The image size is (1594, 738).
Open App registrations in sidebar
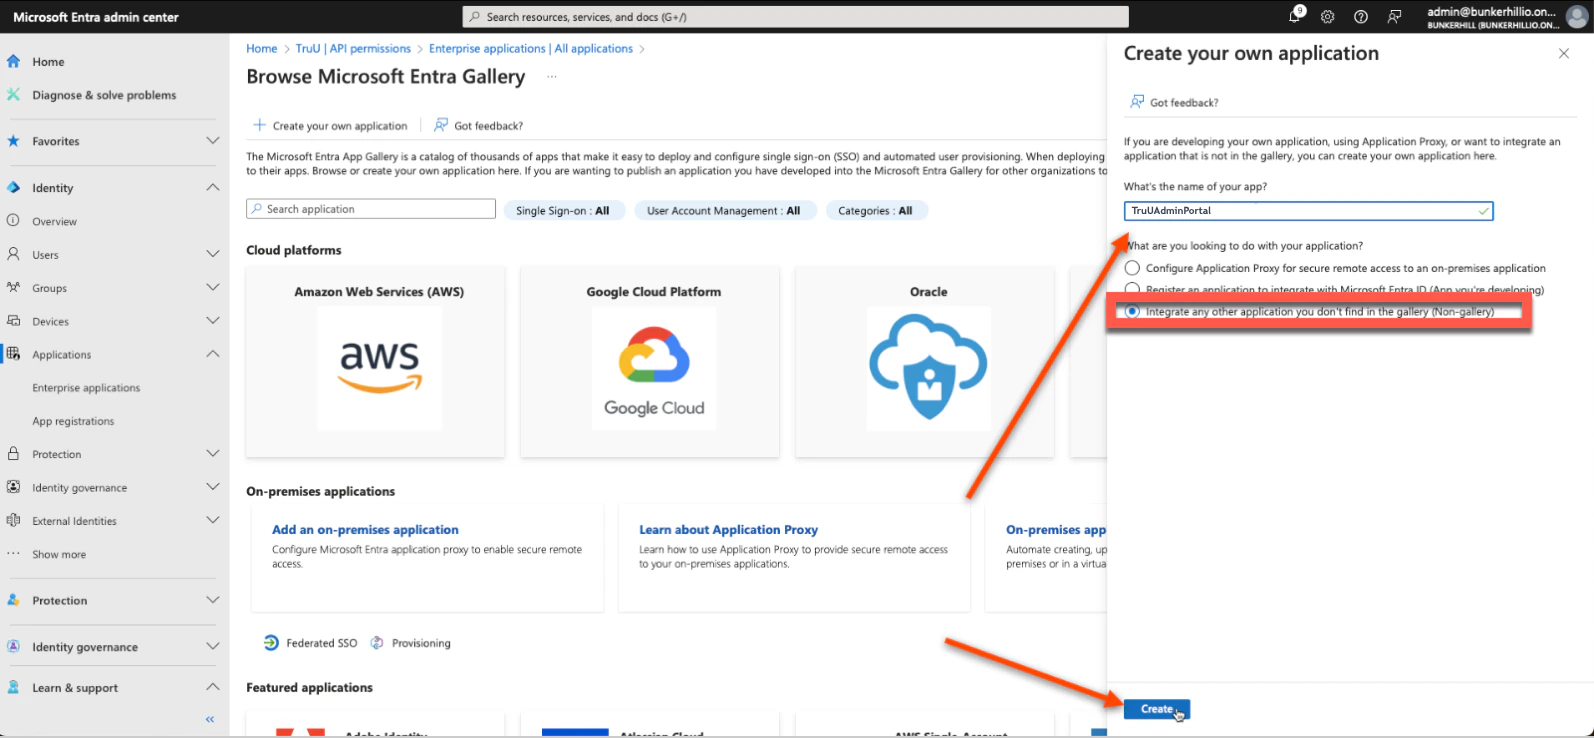coord(73,421)
